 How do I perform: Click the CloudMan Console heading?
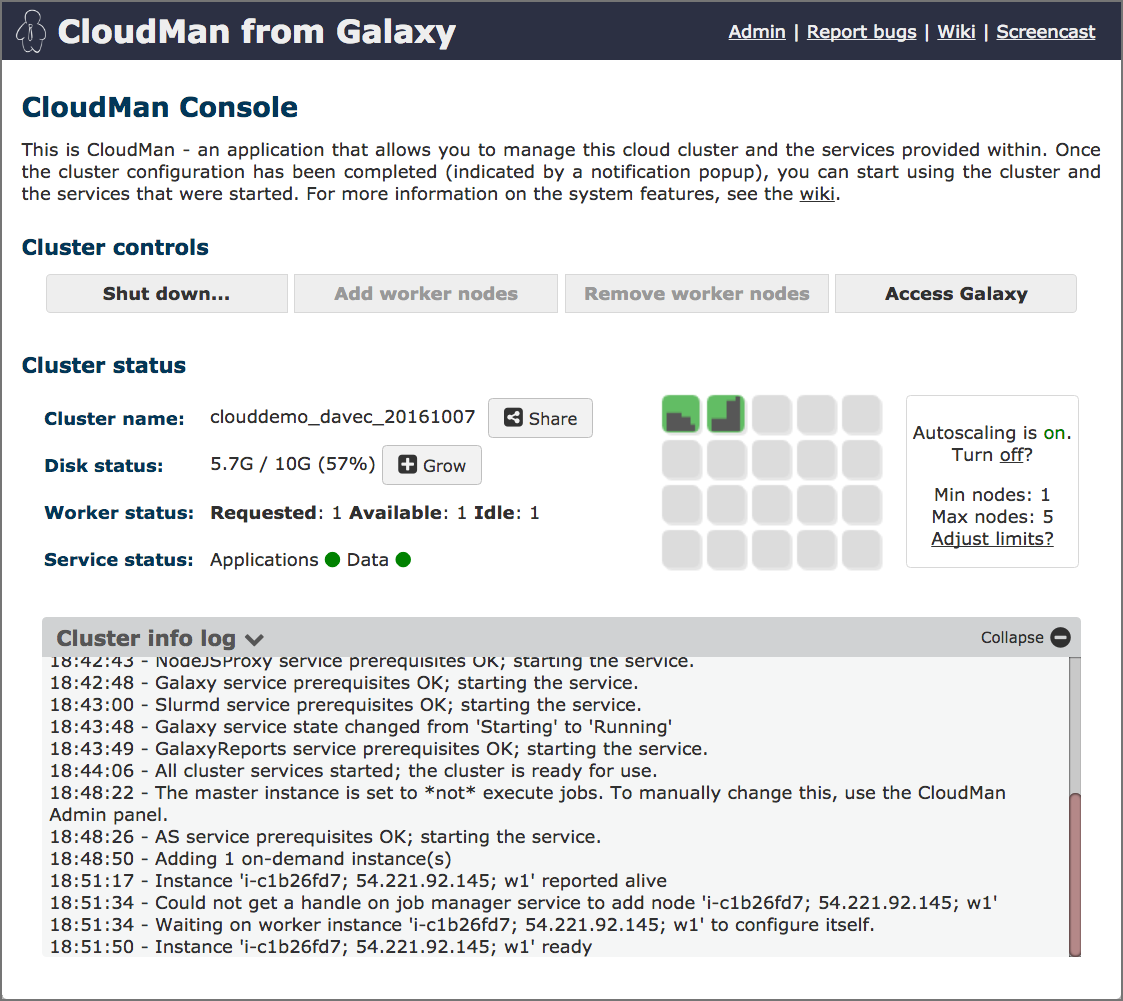pos(160,107)
